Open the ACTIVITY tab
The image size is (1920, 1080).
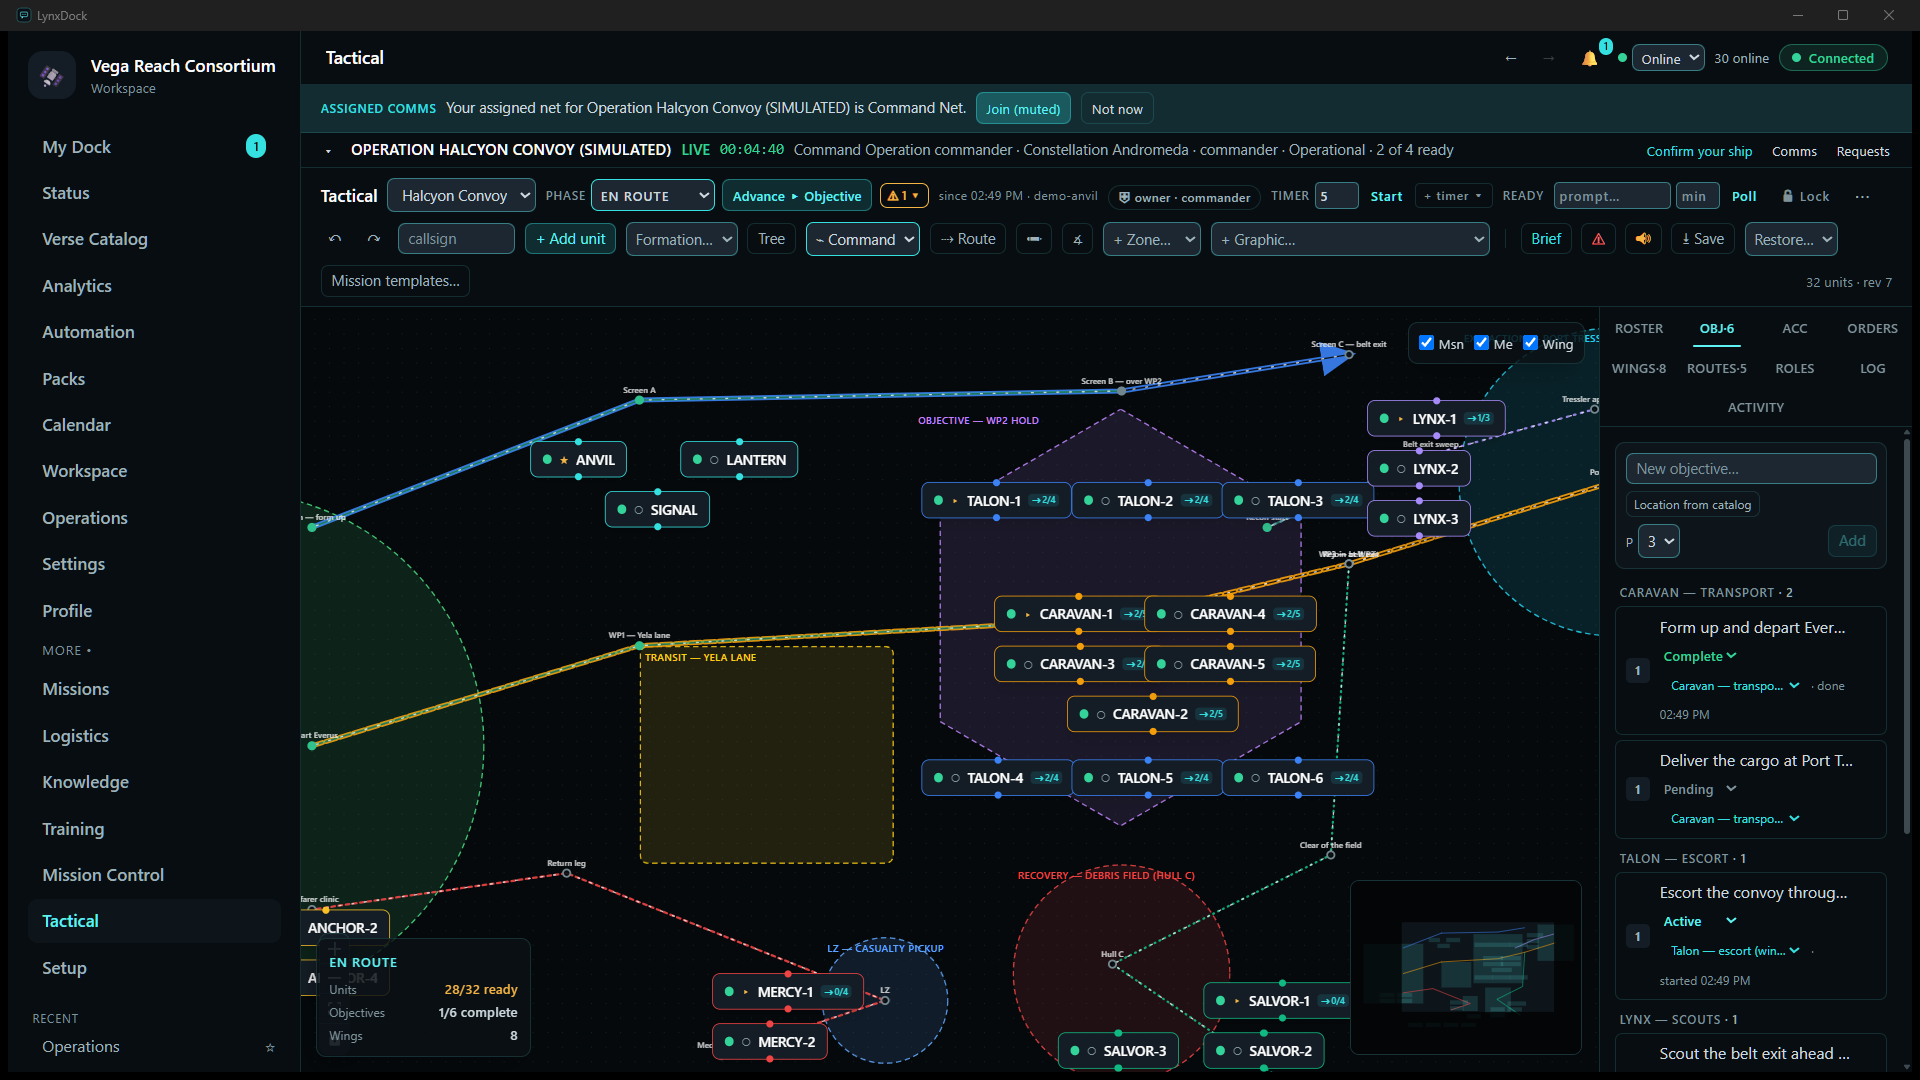1756,408
